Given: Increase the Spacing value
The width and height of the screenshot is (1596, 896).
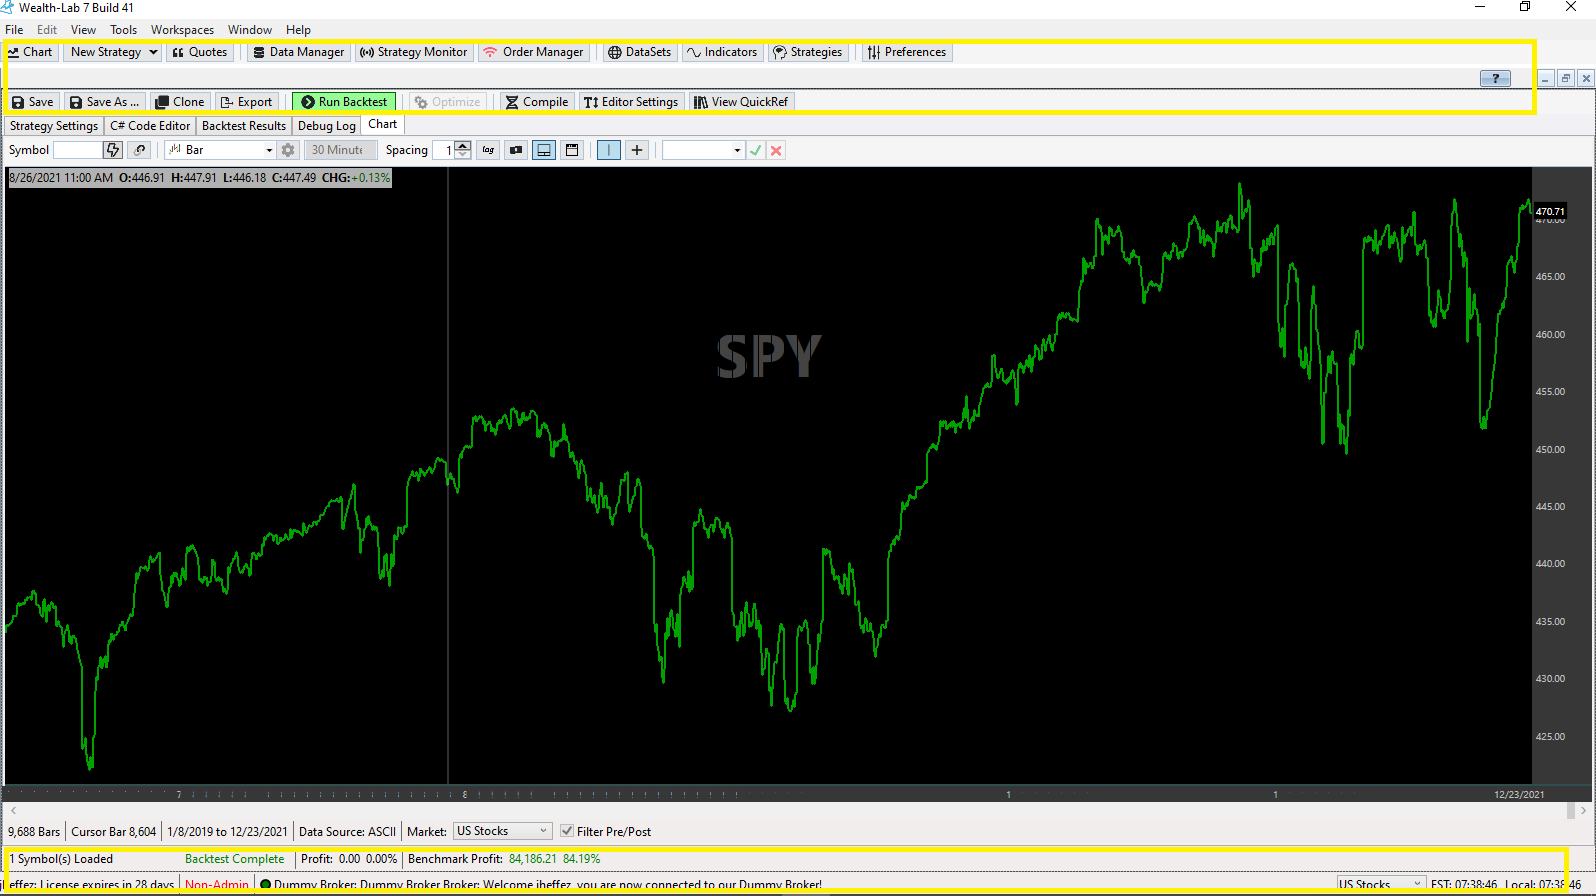Looking at the screenshot, I should click(463, 145).
